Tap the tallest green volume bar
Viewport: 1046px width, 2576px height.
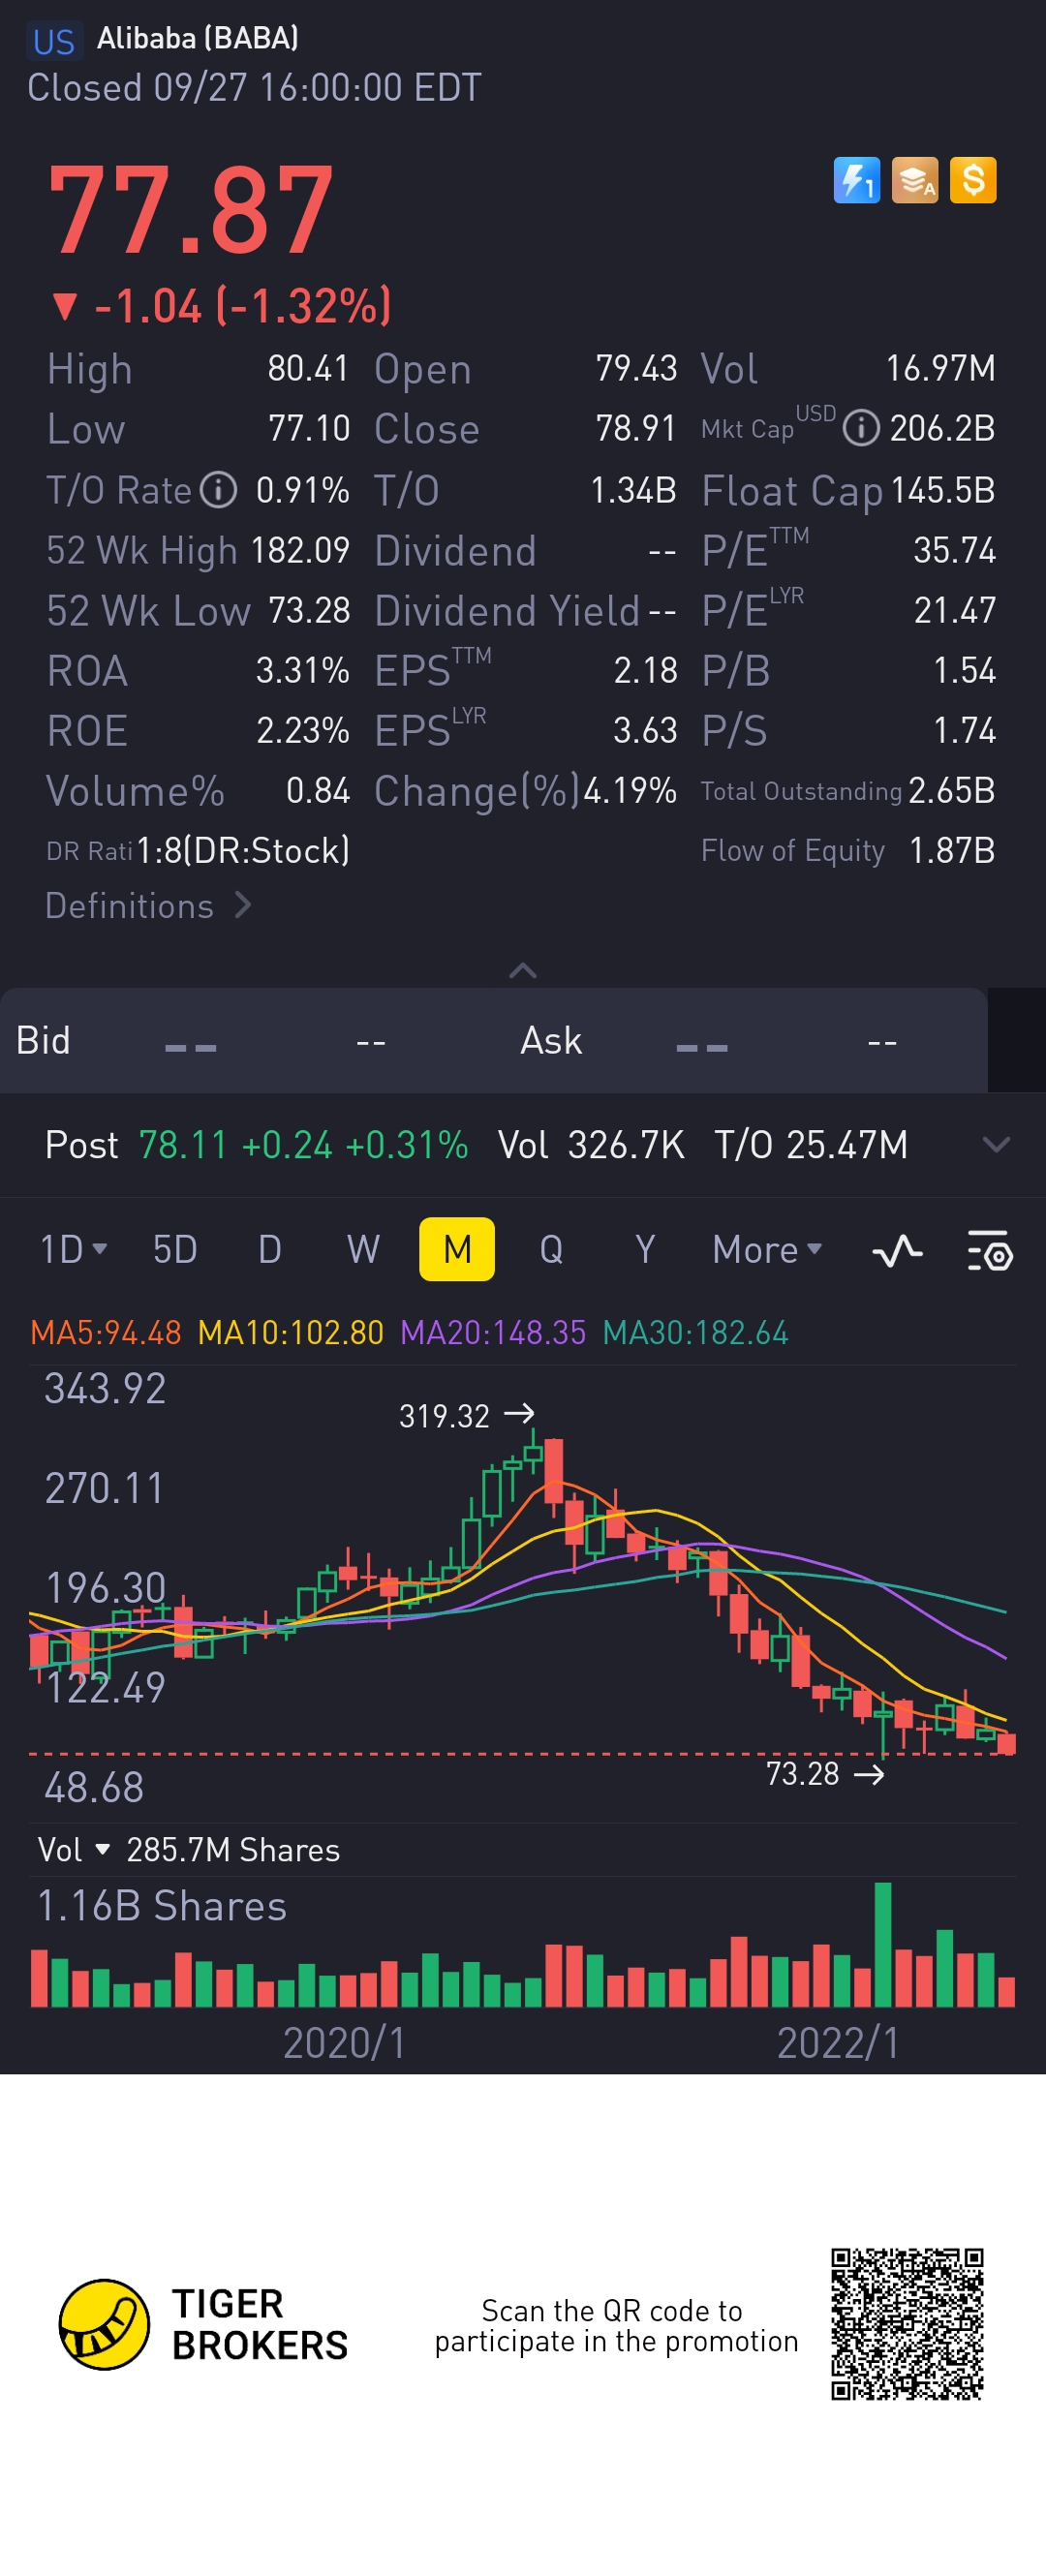[883, 1944]
